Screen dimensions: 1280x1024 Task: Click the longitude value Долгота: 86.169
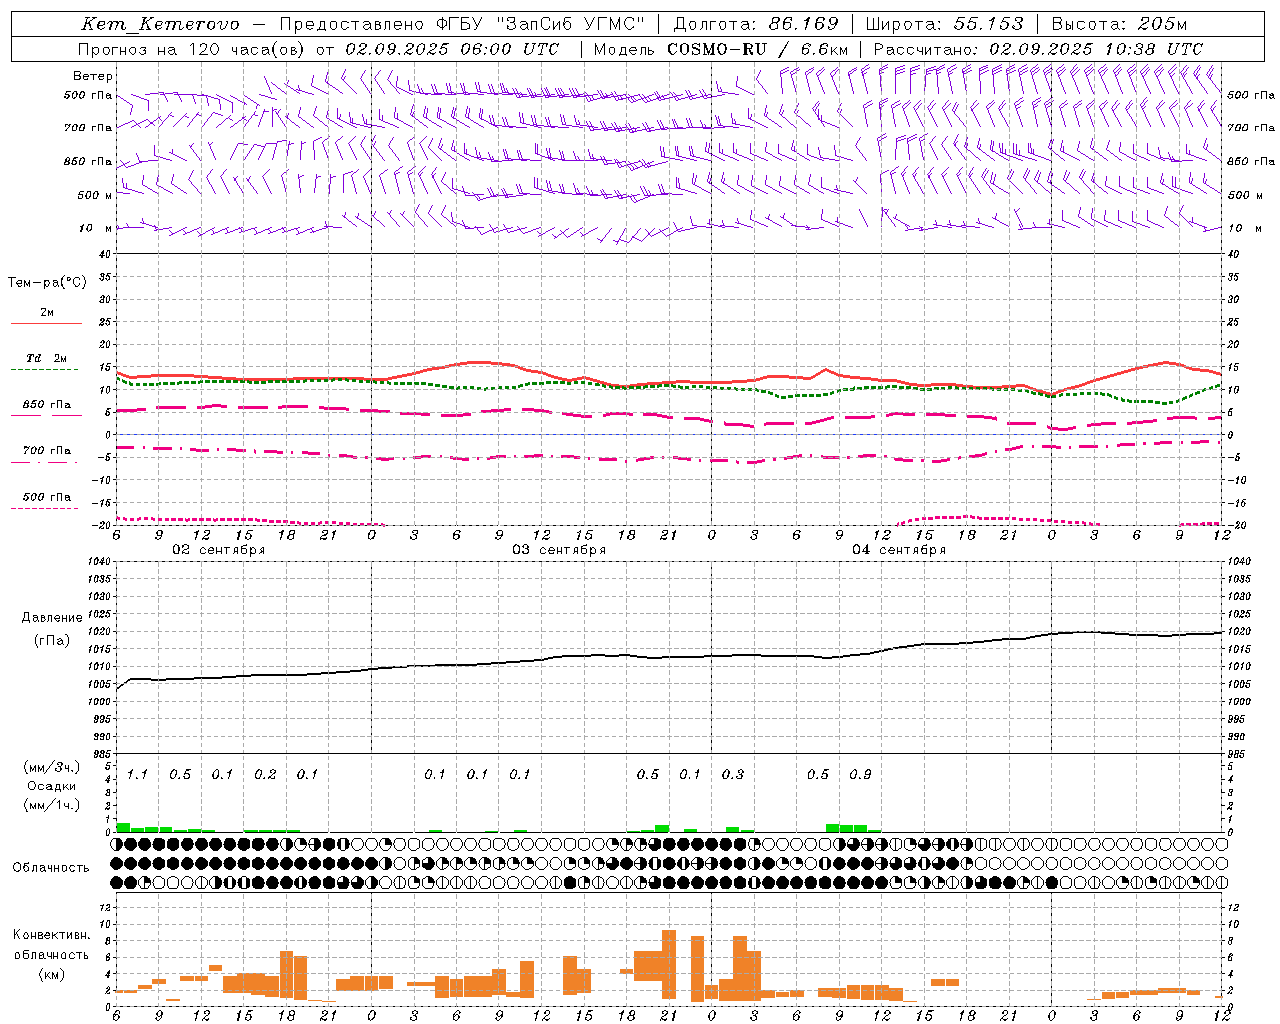pos(756,24)
